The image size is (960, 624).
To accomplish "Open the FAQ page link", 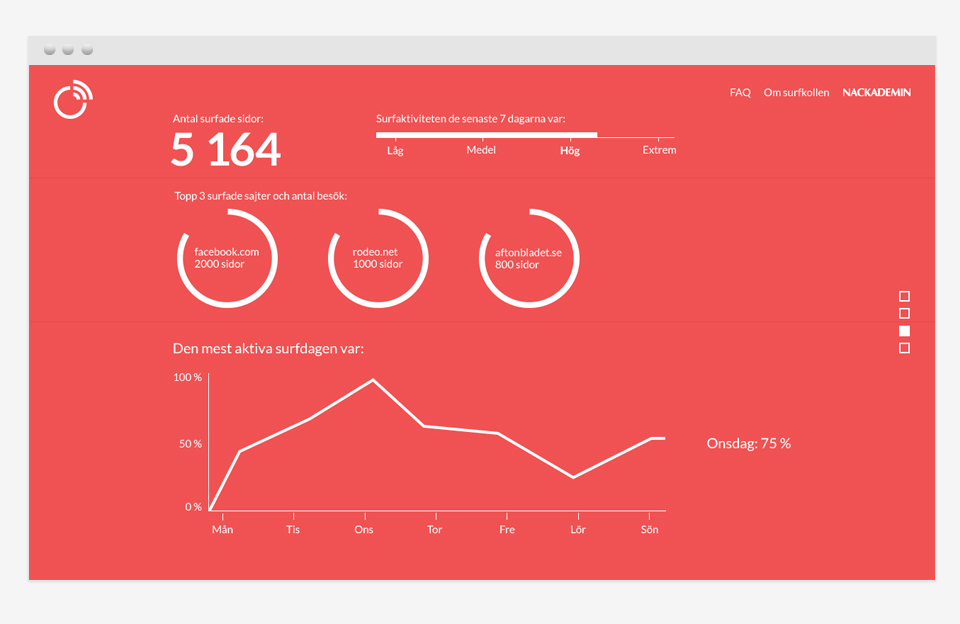I will (740, 92).
